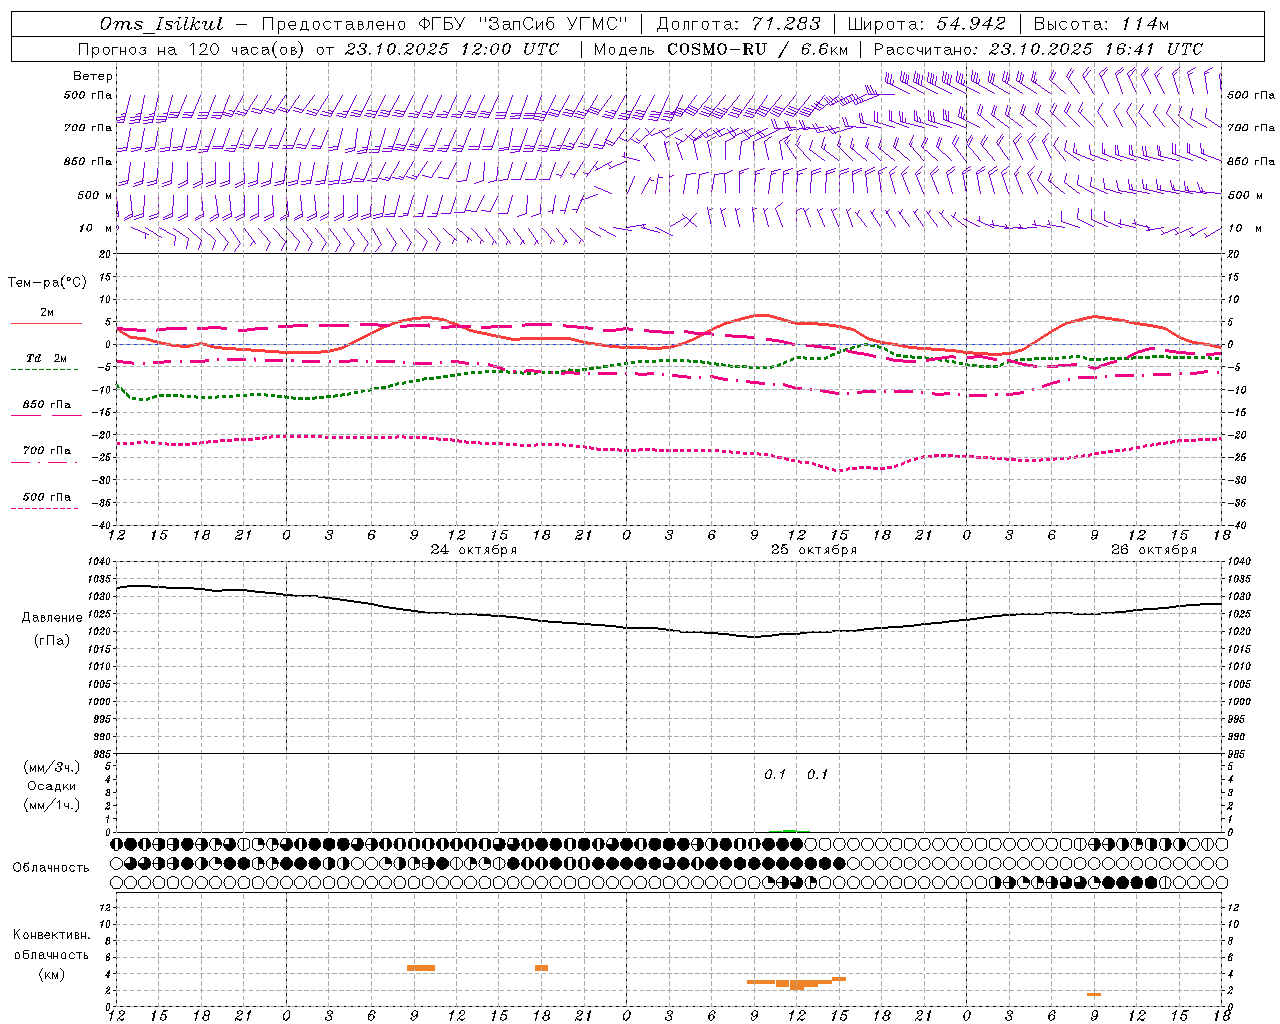
Task: Click the solid red 2м legend line
Action: [x=46, y=324]
